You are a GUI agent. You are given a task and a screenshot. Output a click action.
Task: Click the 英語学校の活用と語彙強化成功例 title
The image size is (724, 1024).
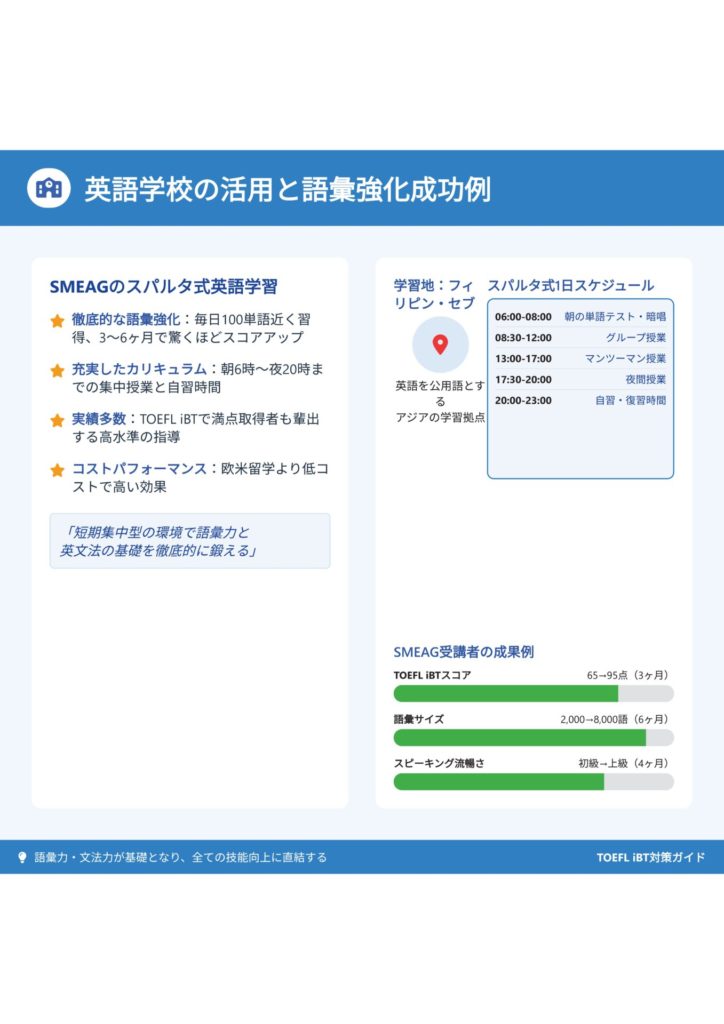(287, 189)
